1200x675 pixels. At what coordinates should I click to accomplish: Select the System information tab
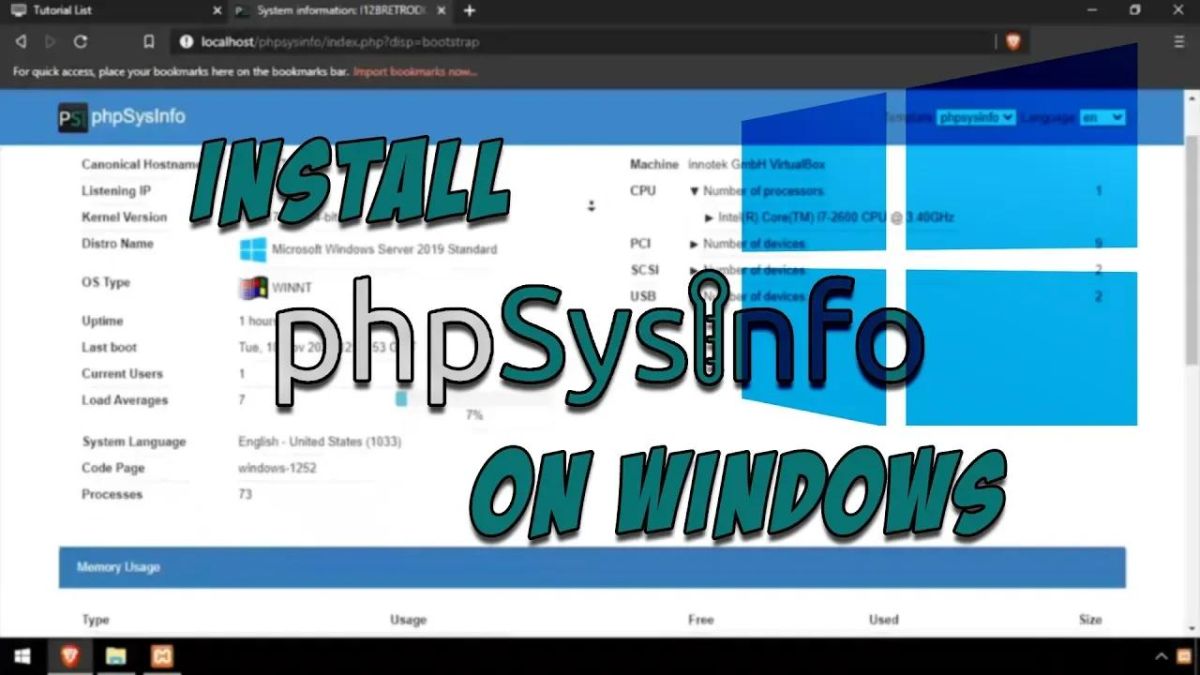pyautogui.click(x=340, y=10)
